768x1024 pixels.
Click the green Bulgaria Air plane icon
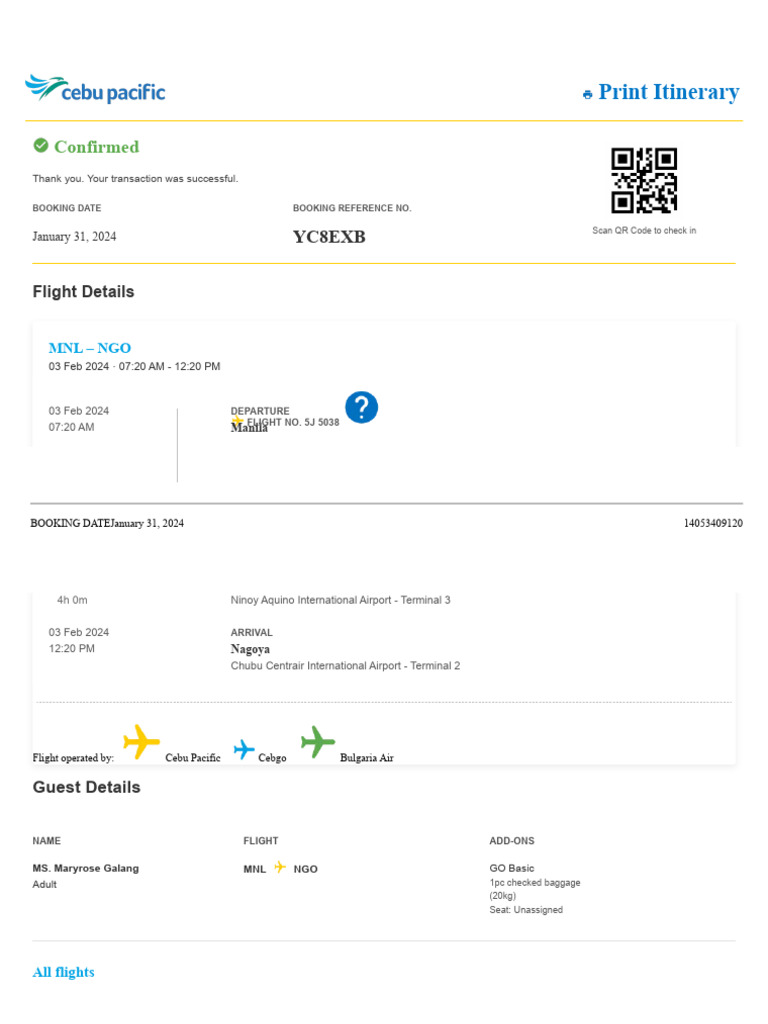coord(317,742)
